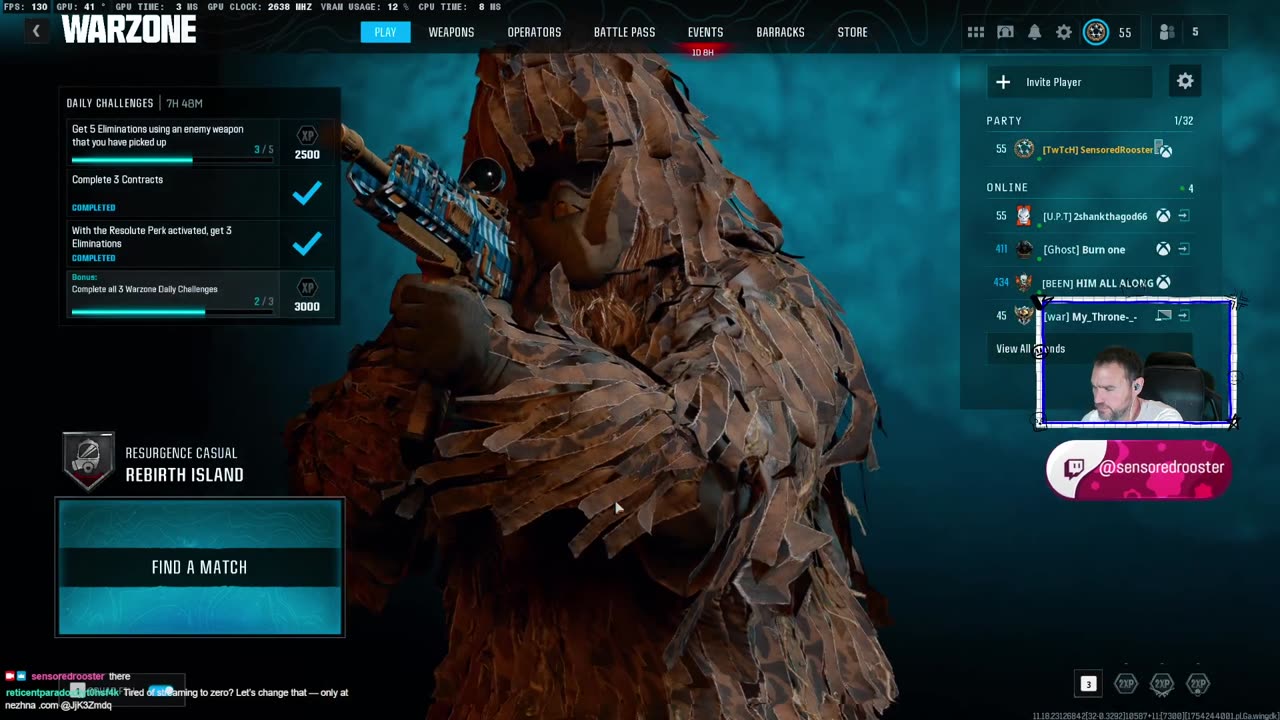The height and width of the screenshot is (720, 1280).
Task: Open the BARRACKS tab
Action: pos(780,32)
